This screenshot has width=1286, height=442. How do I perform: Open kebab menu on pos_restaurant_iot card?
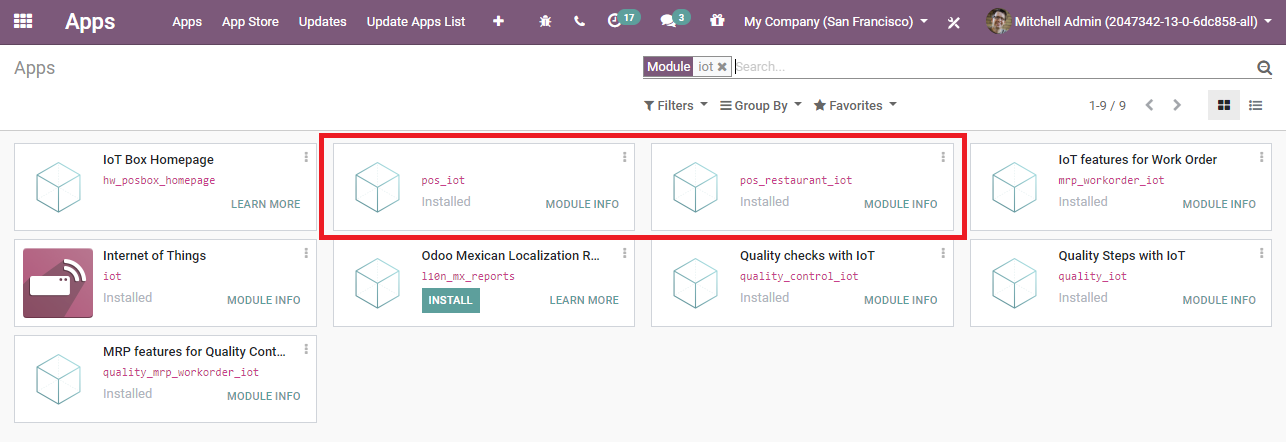point(943,157)
